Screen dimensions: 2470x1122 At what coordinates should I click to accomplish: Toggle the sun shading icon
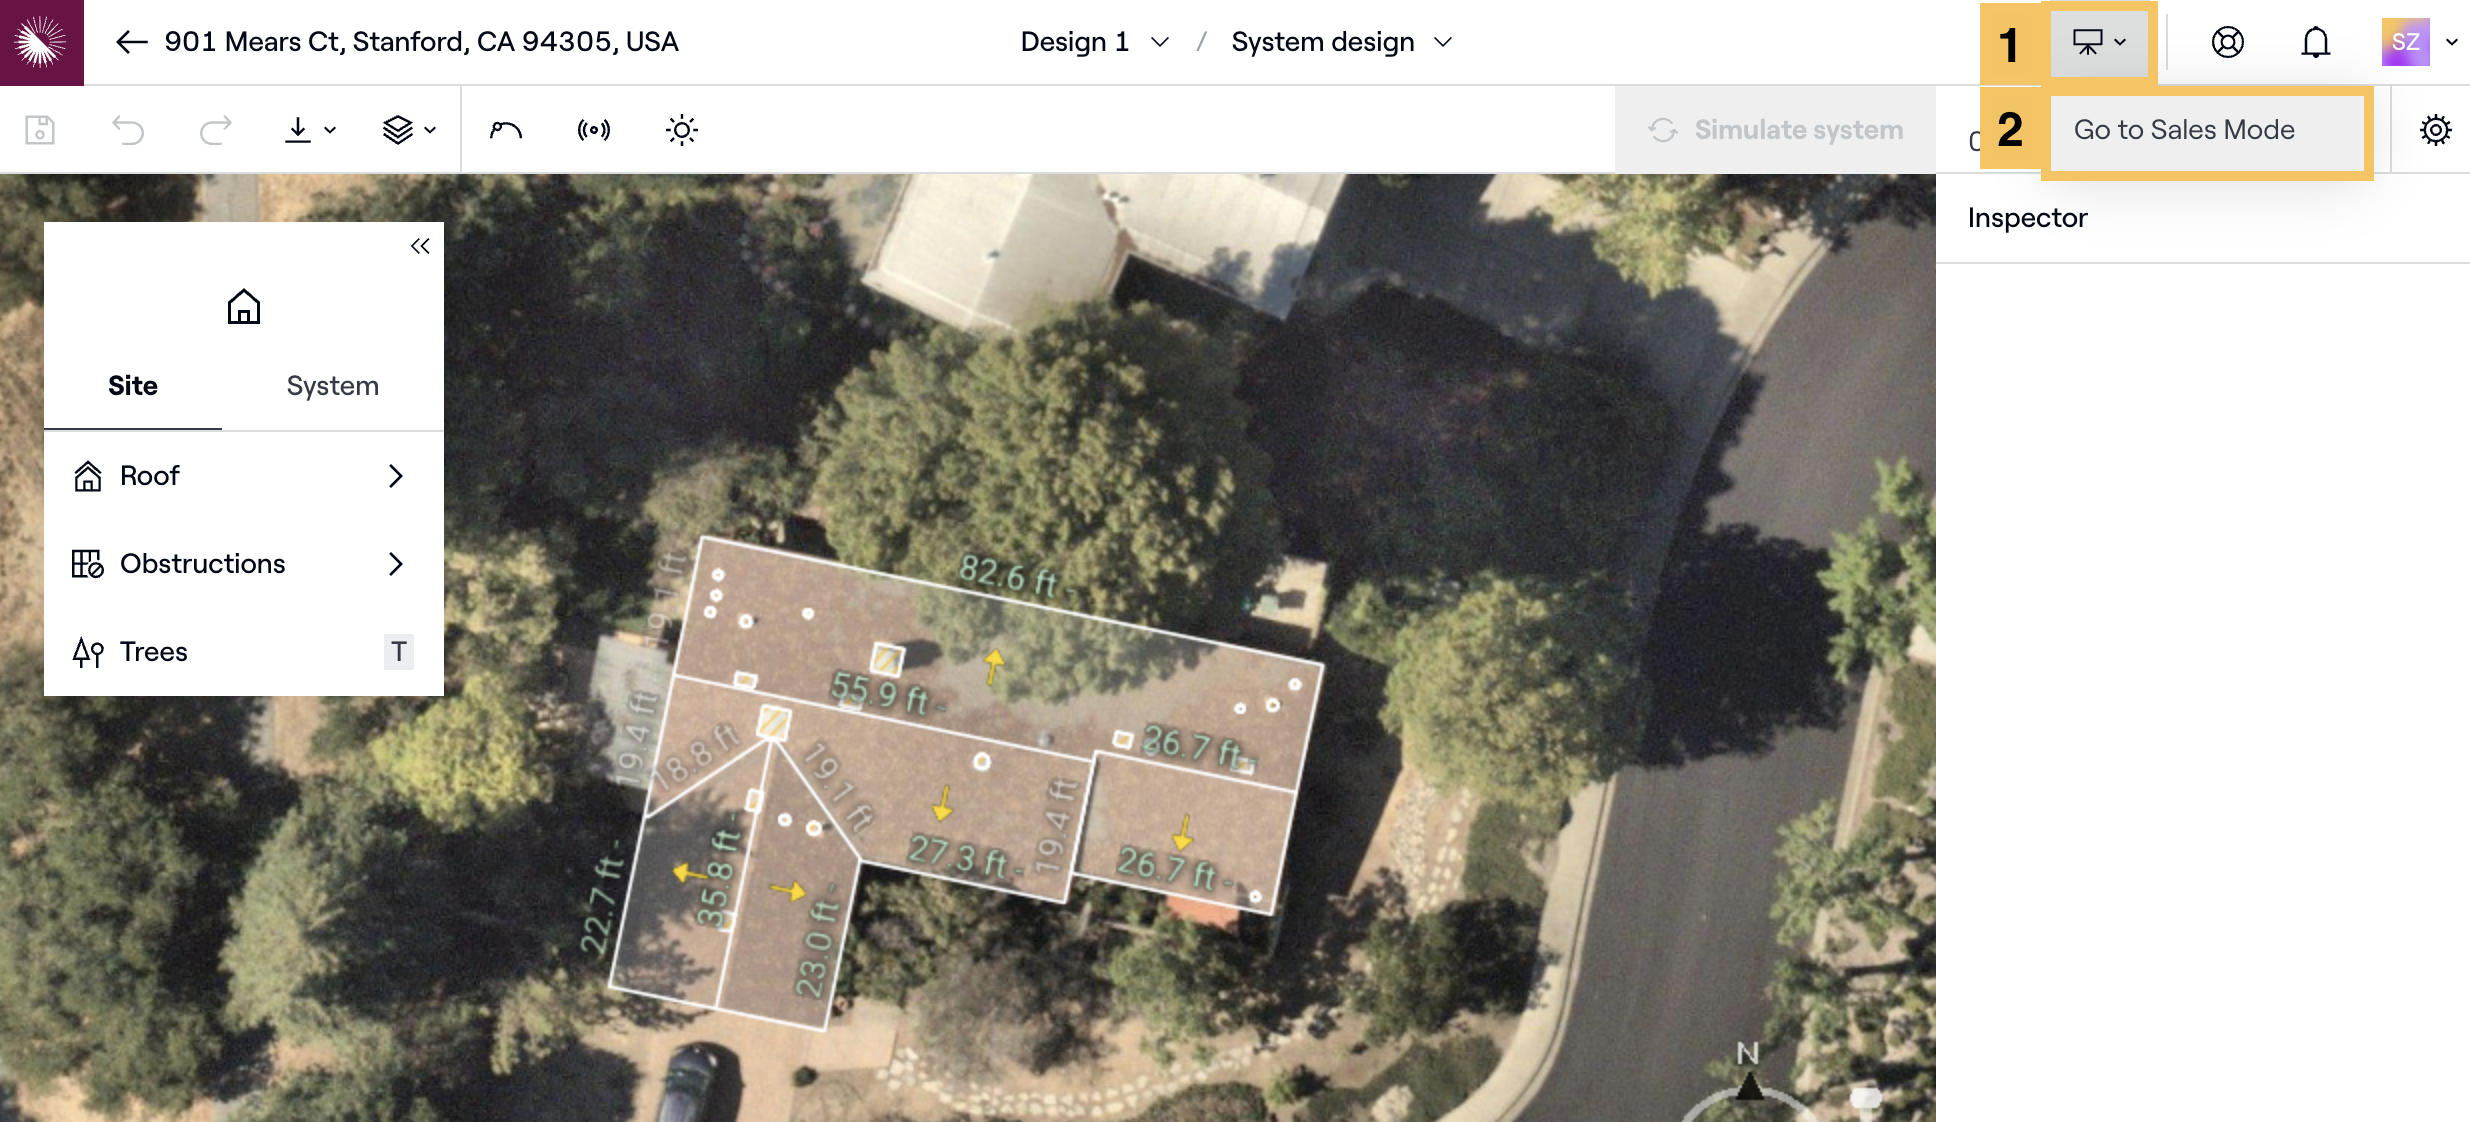coord(681,130)
